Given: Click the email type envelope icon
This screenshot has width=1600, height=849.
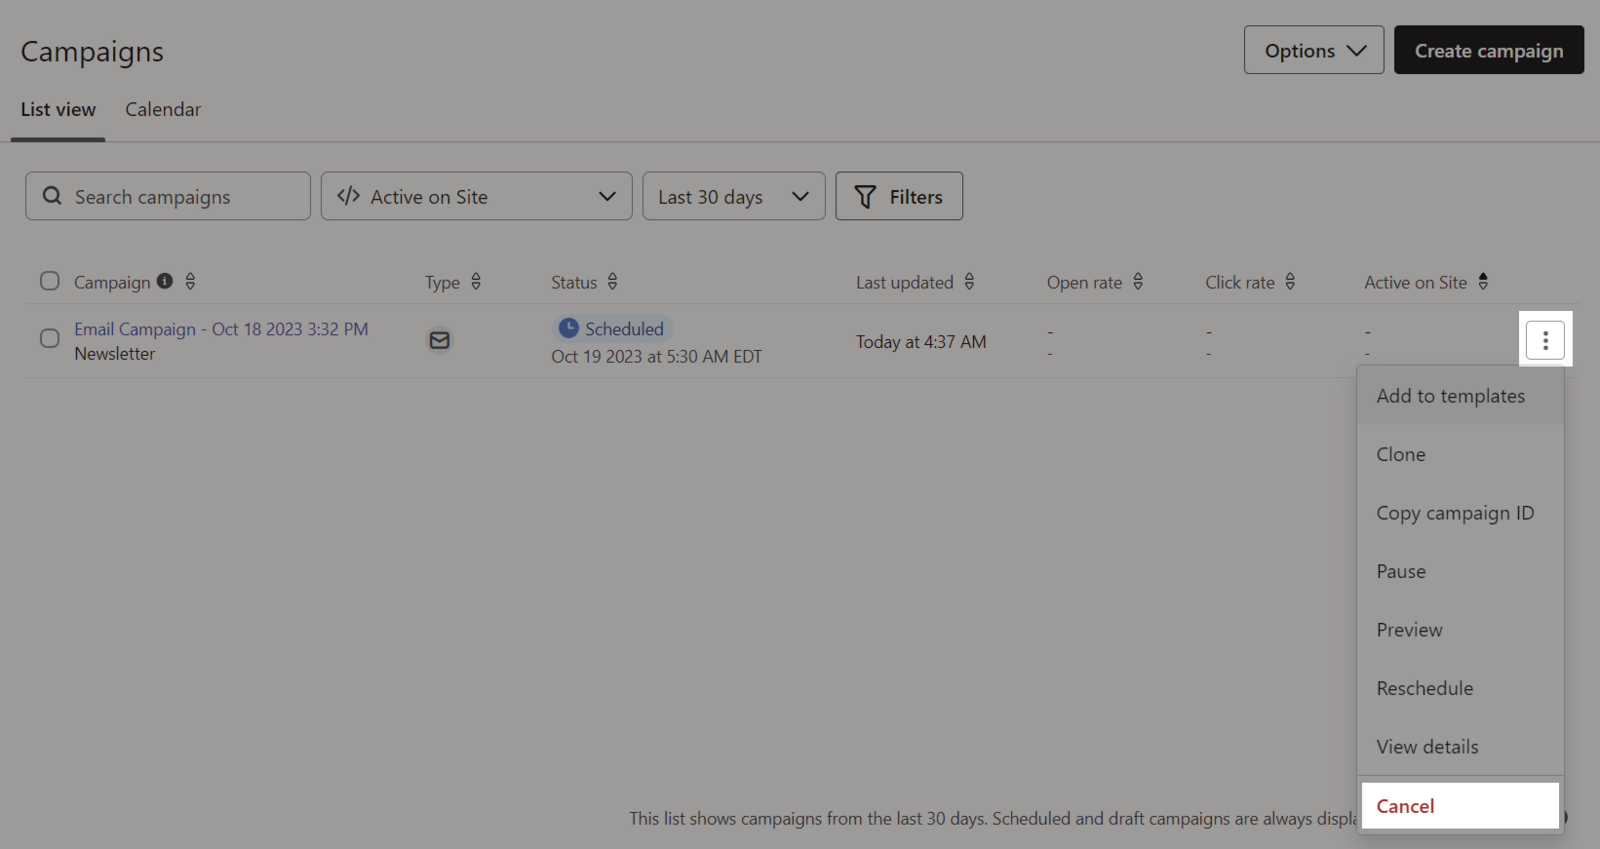Looking at the screenshot, I should coord(439,340).
